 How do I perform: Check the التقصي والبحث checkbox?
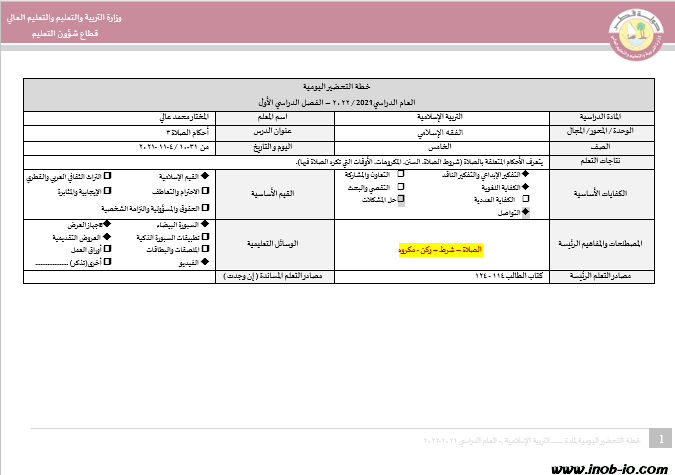pos(401,187)
